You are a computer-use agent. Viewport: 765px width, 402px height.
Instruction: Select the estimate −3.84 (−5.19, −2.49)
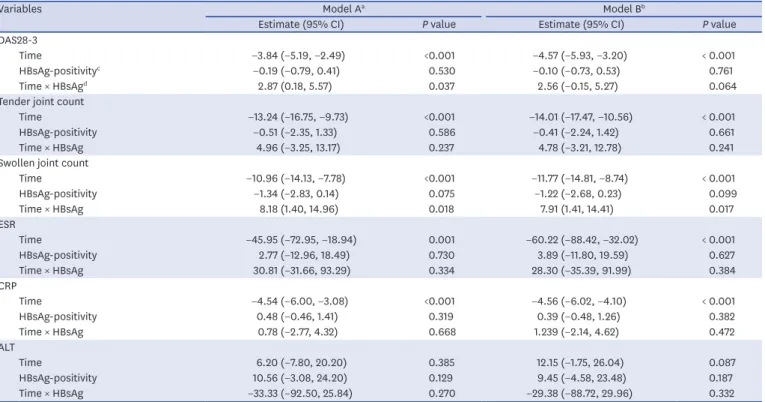(298, 56)
